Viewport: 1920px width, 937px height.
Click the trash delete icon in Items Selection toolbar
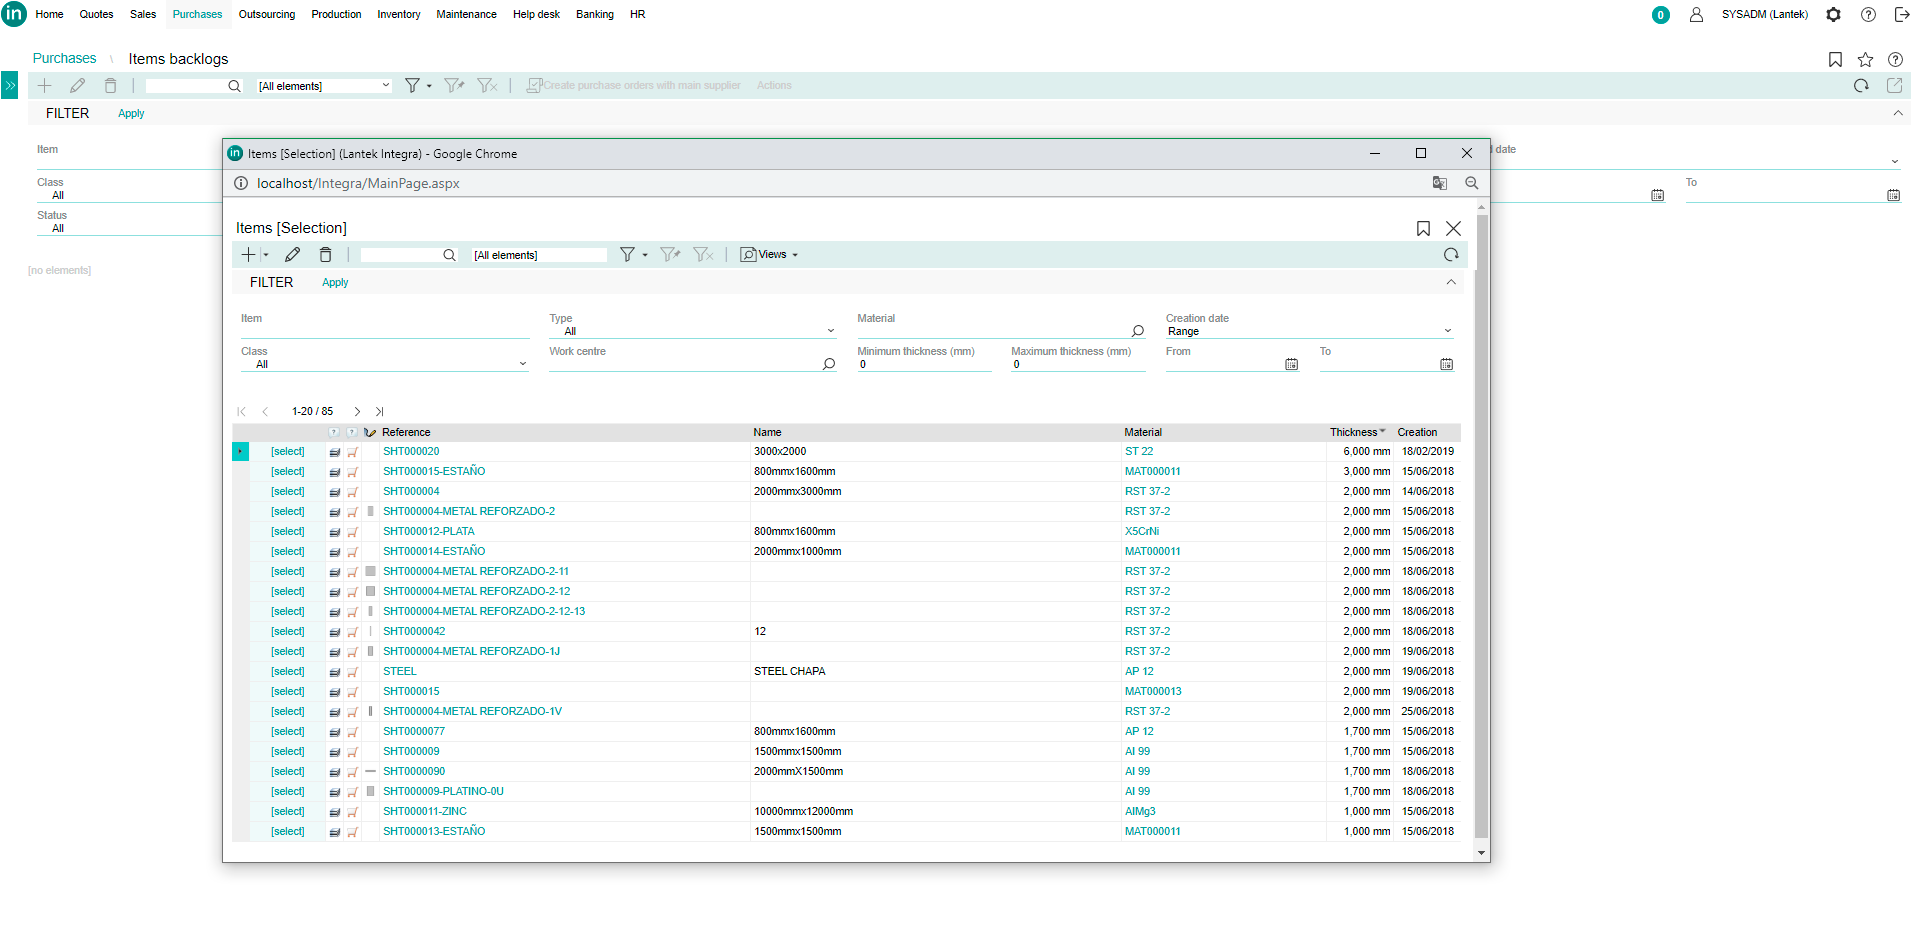tap(325, 255)
